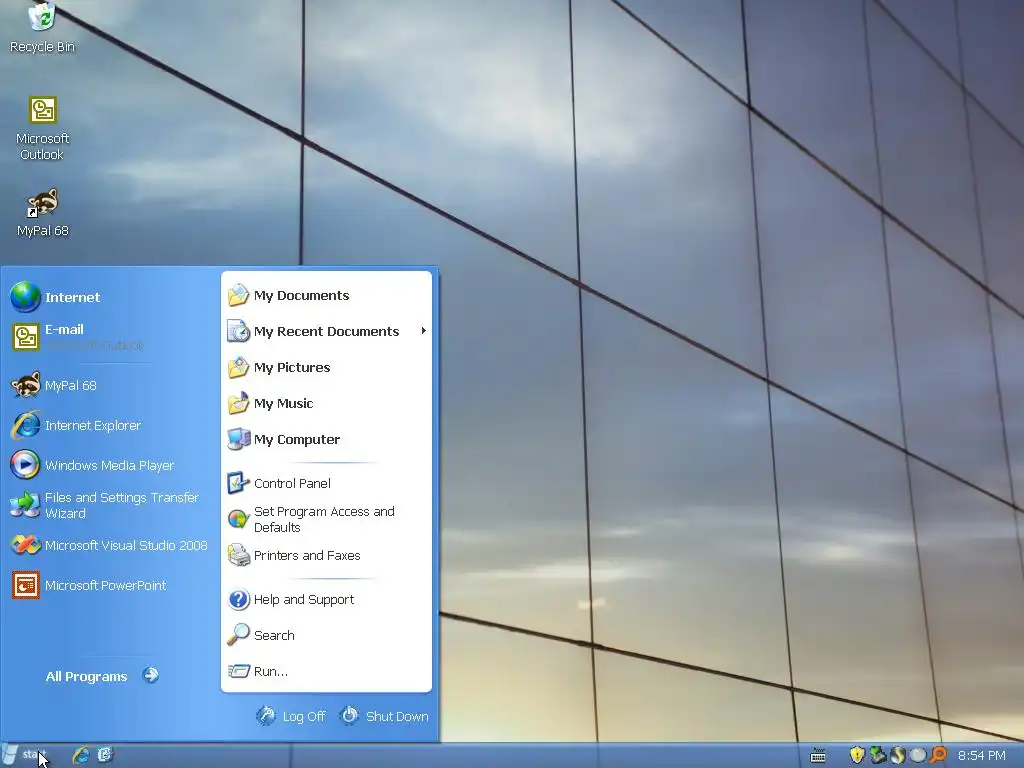The width and height of the screenshot is (1024, 768).
Task: Click the yellow security shield tray icon
Action: pos(857,755)
